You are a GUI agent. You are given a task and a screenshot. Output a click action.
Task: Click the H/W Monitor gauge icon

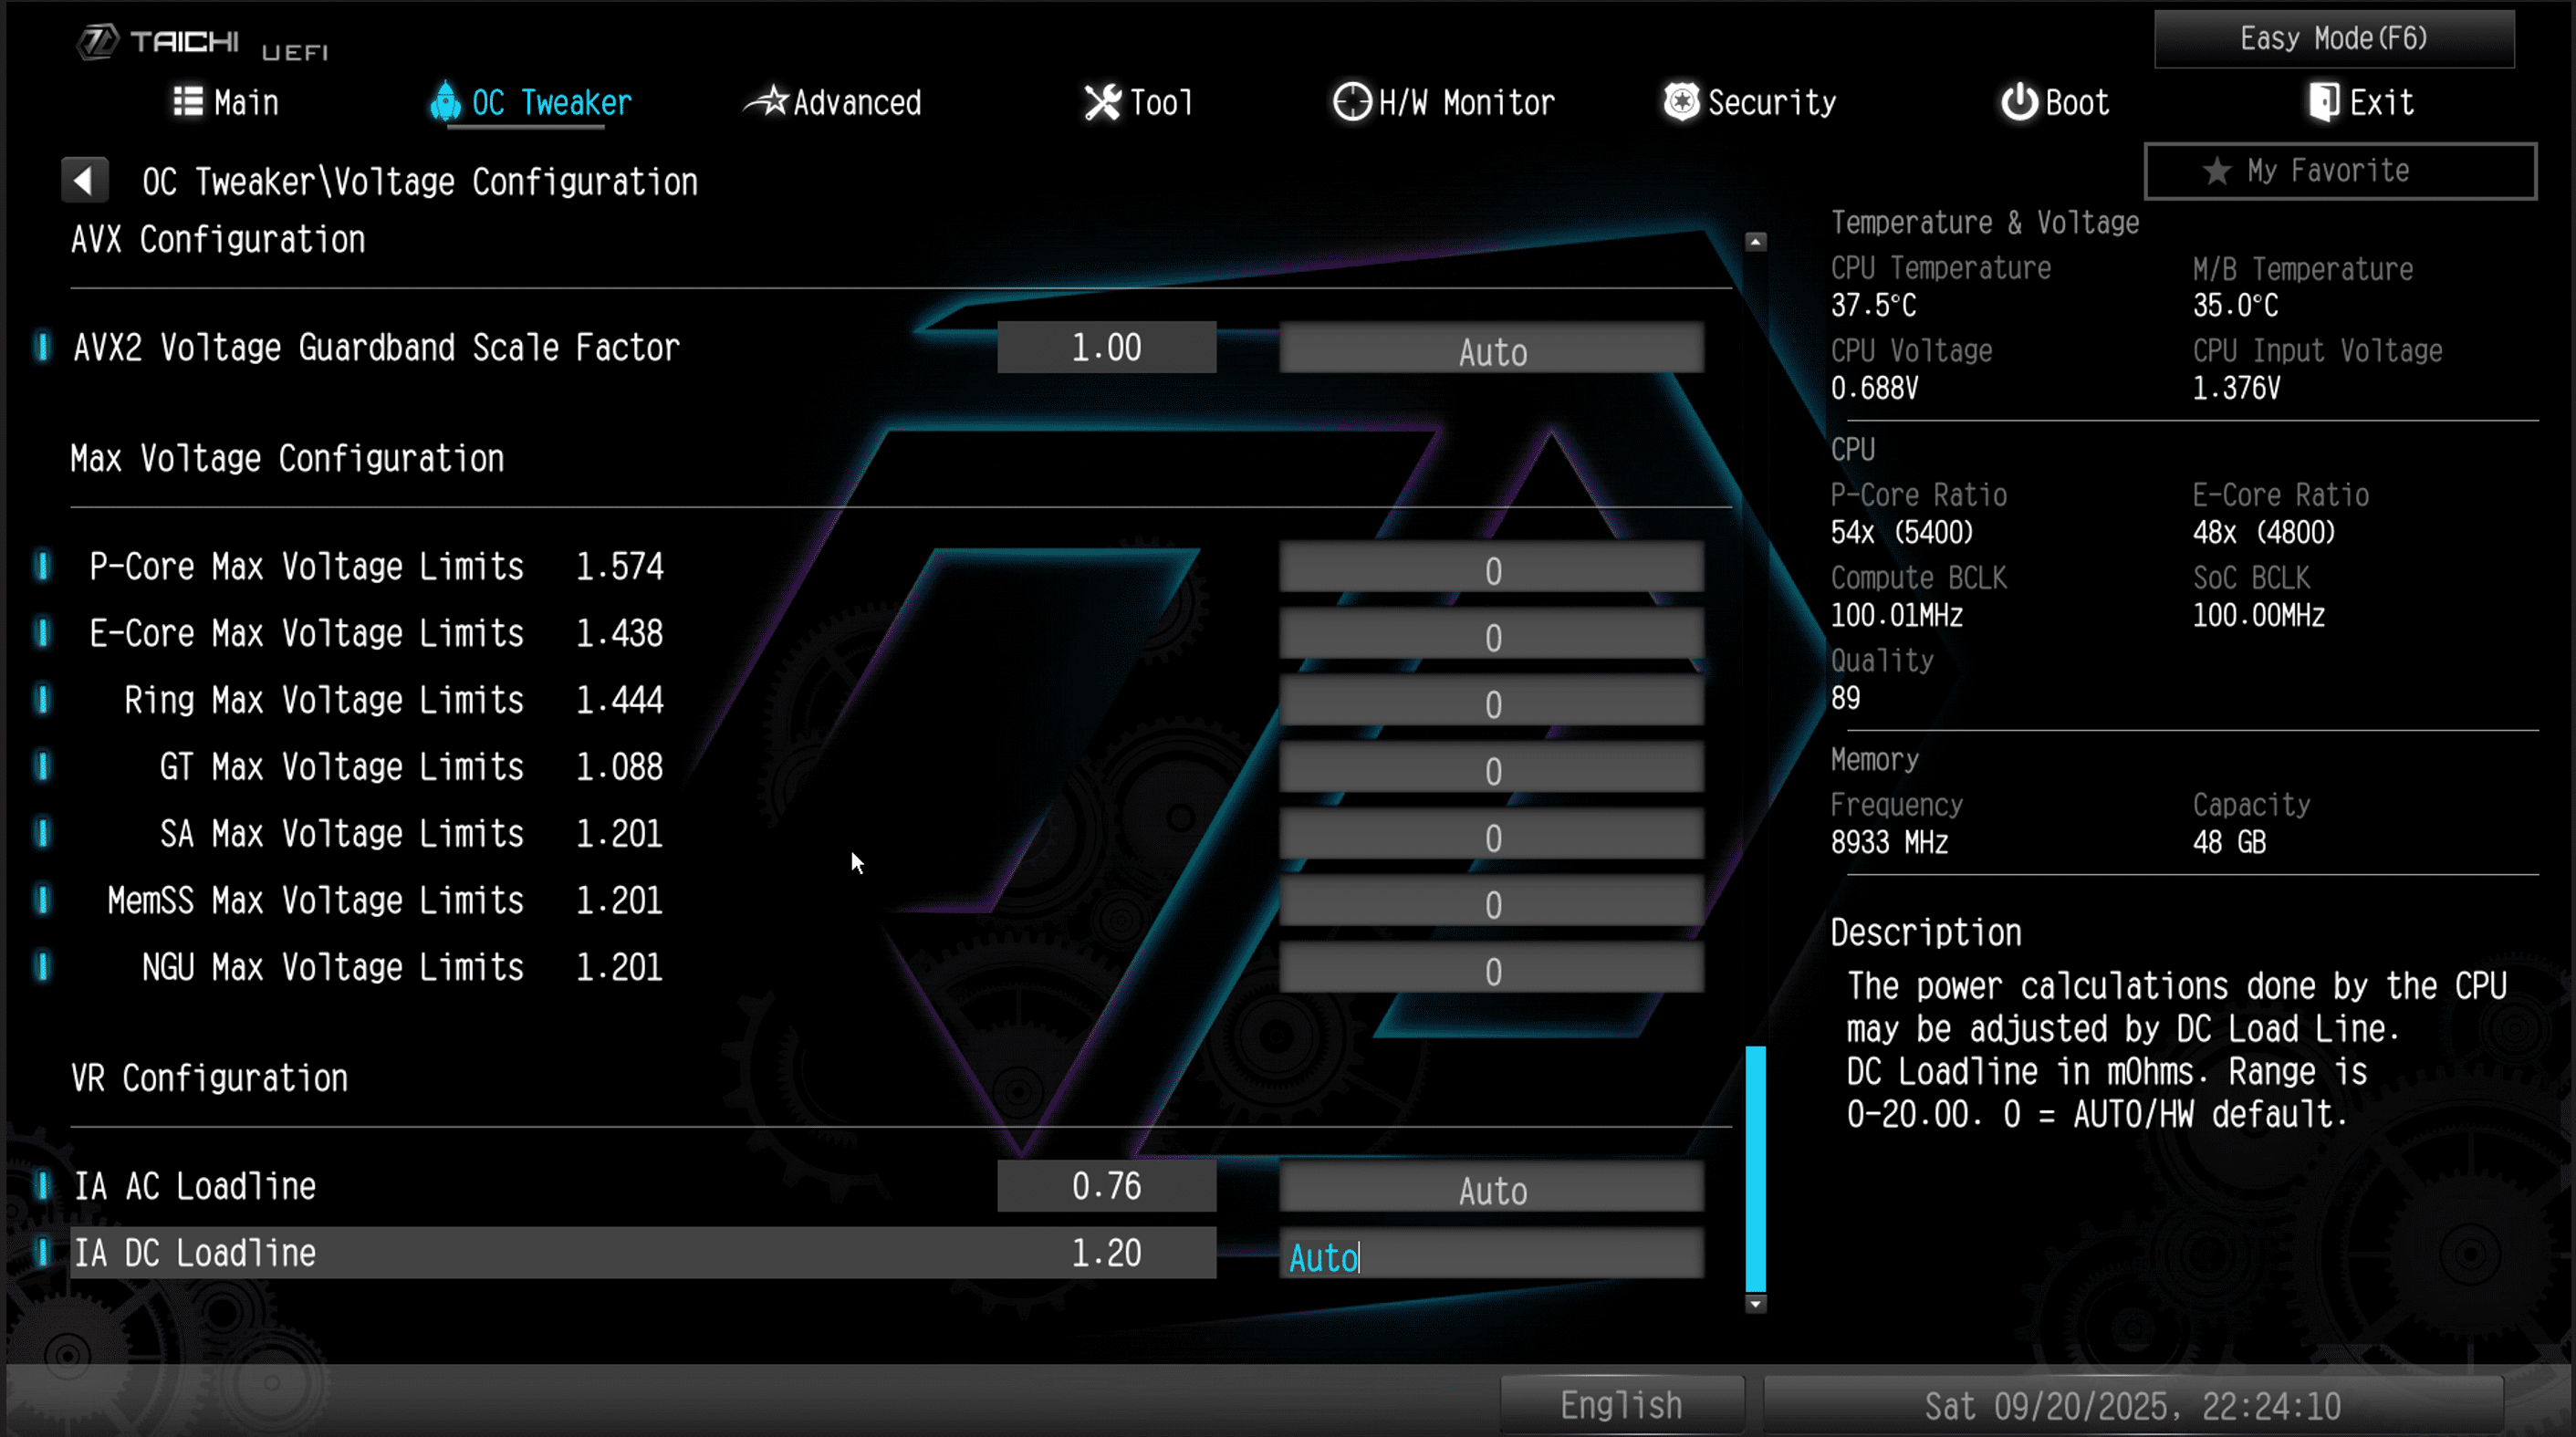(1351, 102)
